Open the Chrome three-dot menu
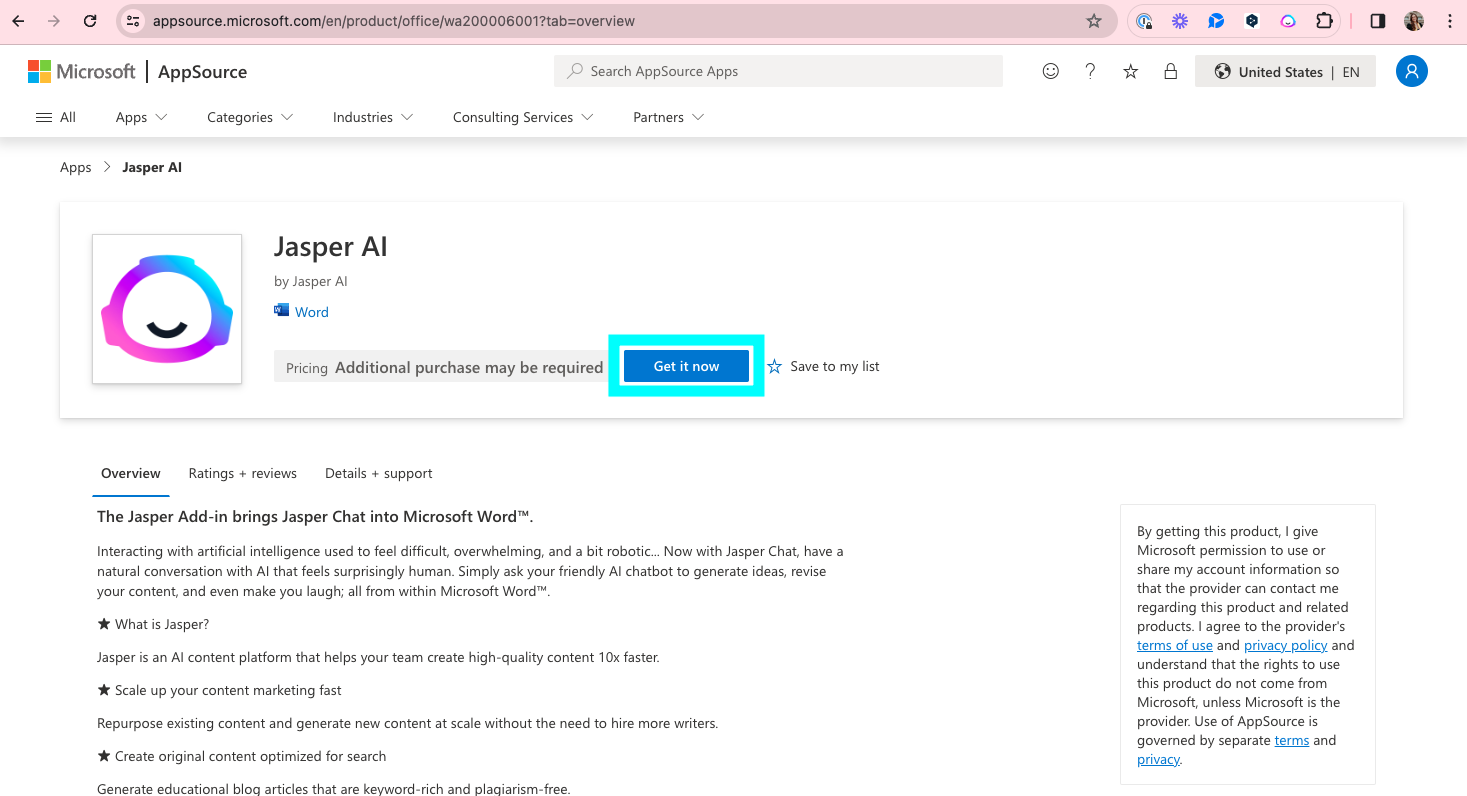This screenshot has height=796, width=1467. pyautogui.click(x=1449, y=21)
